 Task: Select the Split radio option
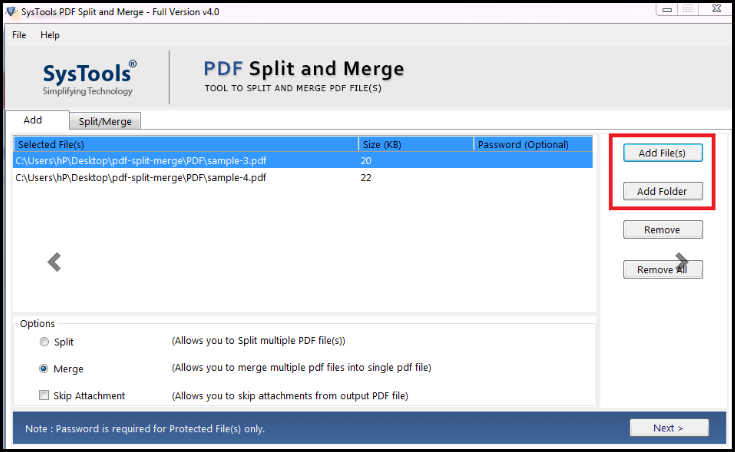pyautogui.click(x=44, y=342)
